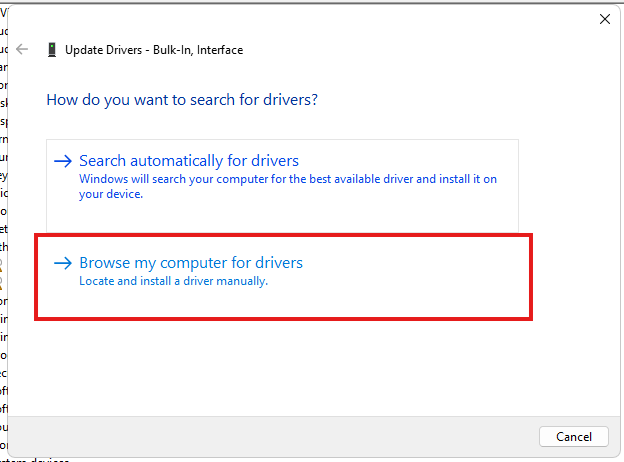Click the Cancel button
Image resolution: width=624 pixels, height=462 pixels.
click(574, 437)
